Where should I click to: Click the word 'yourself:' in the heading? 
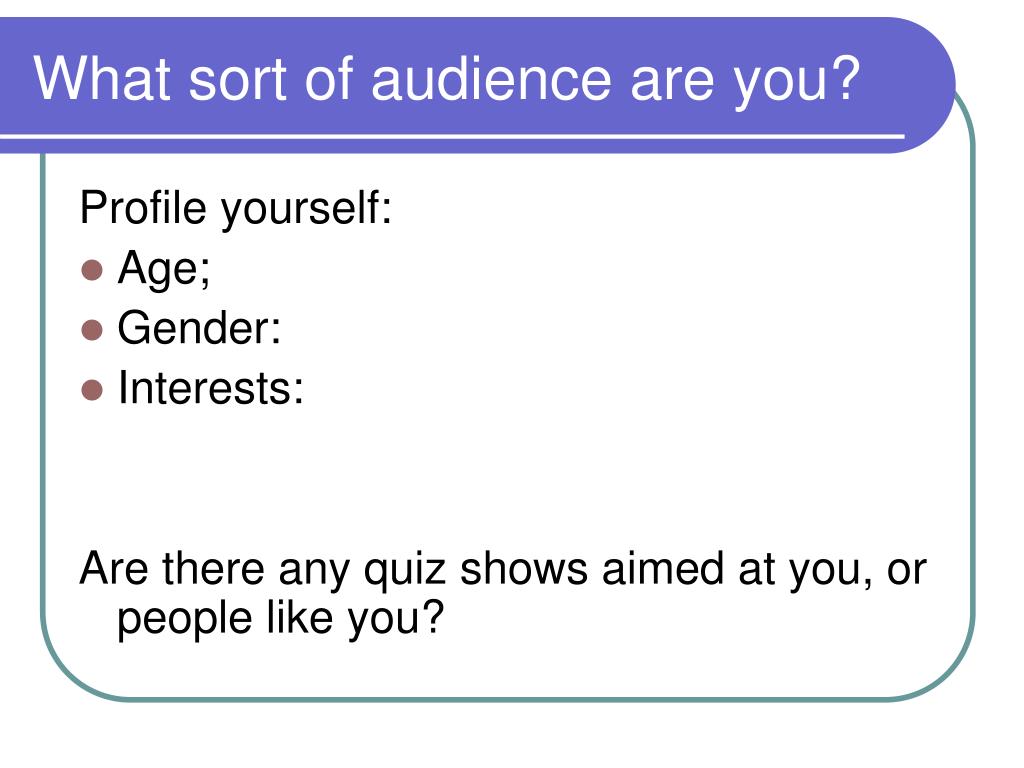pos(306,209)
